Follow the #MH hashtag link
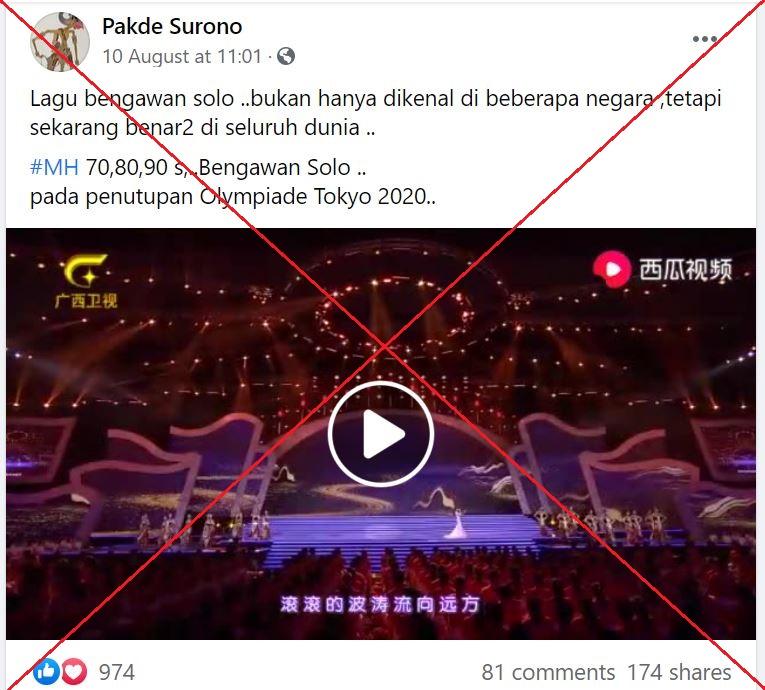The image size is (765, 690). (x=54, y=167)
